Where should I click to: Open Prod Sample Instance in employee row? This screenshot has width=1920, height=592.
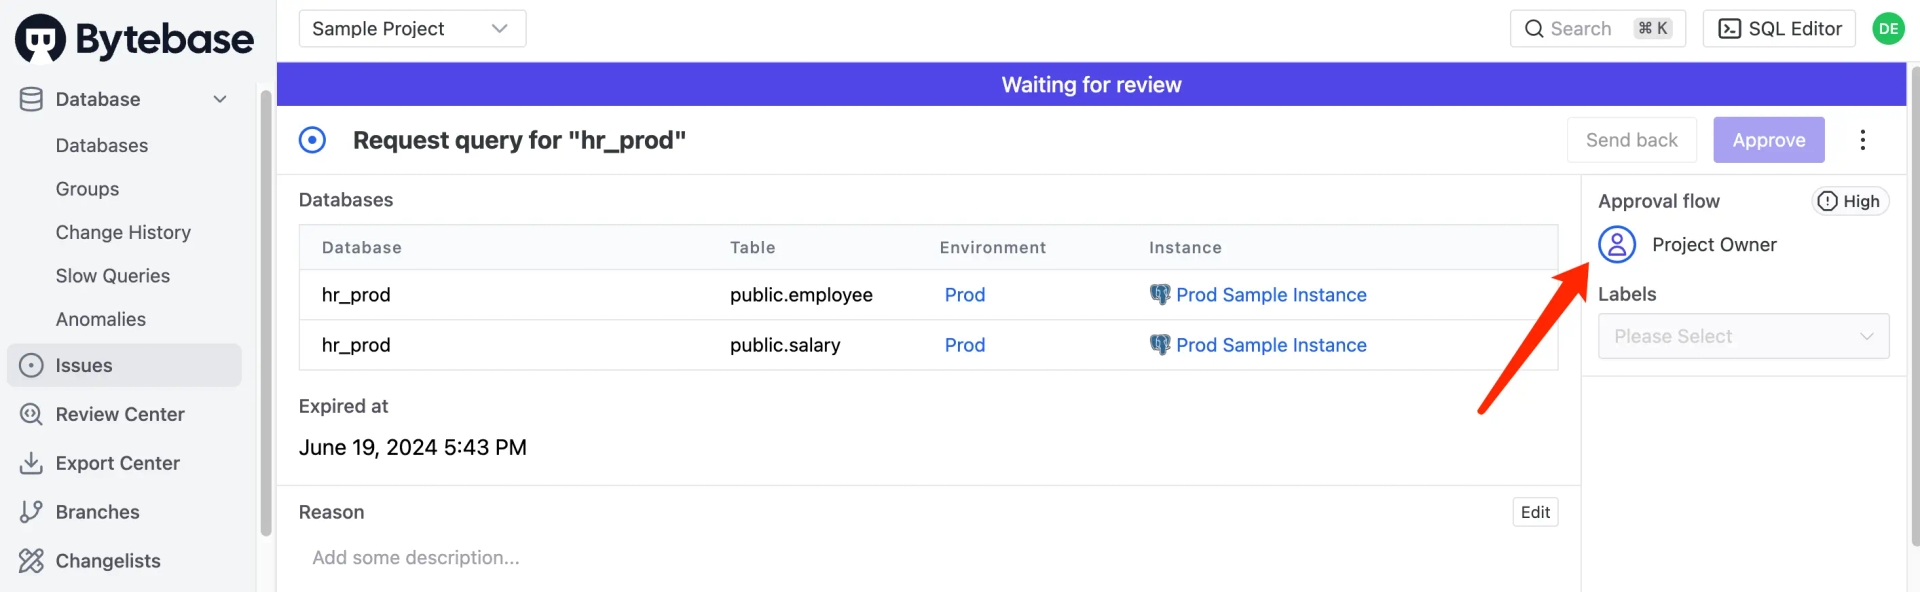(x=1271, y=295)
